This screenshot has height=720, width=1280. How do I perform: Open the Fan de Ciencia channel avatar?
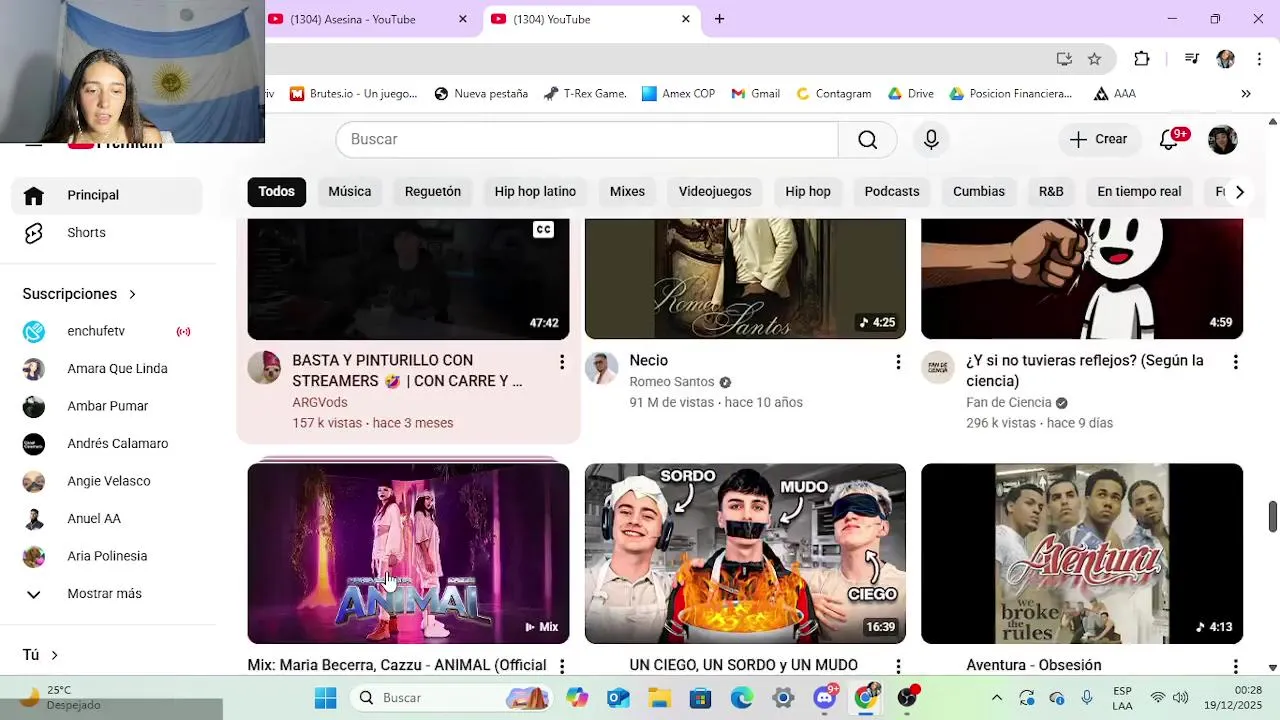938,368
